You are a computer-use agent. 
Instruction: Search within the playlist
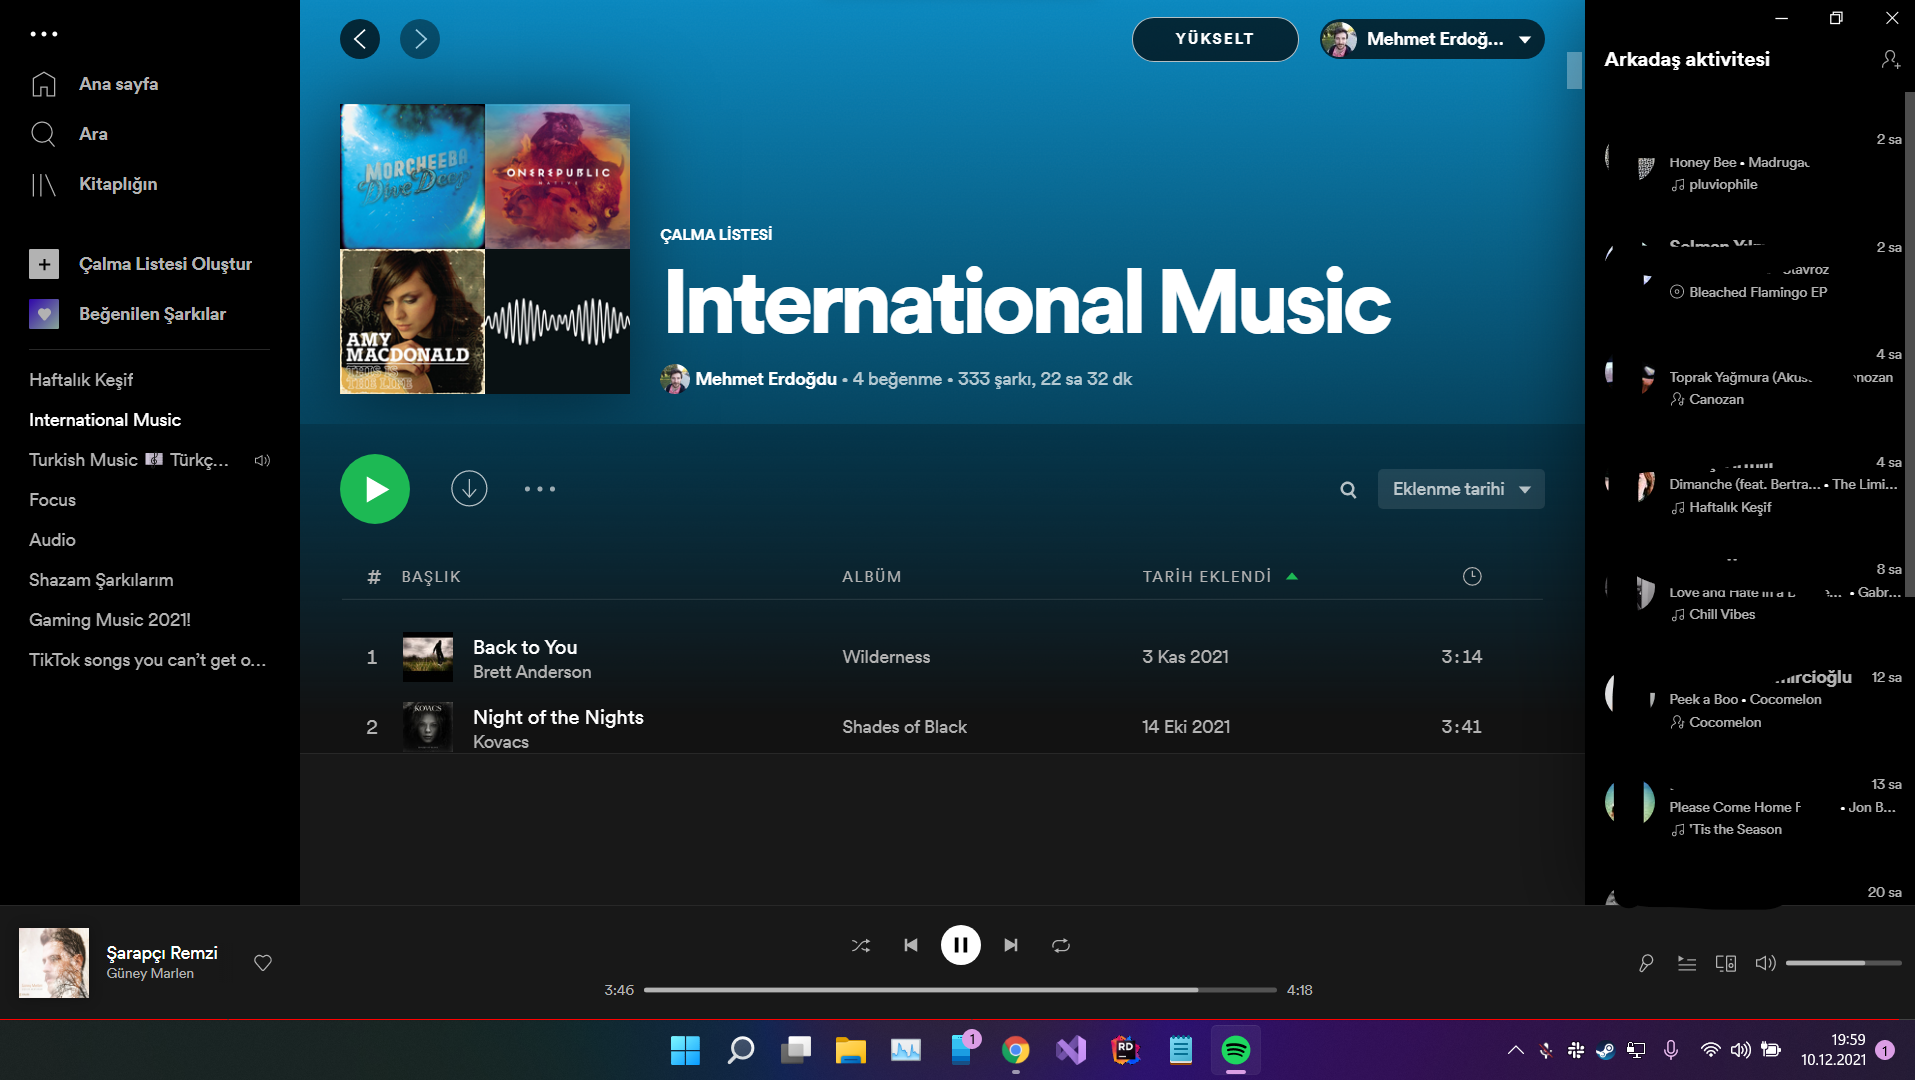click(x=1348, y=490)
